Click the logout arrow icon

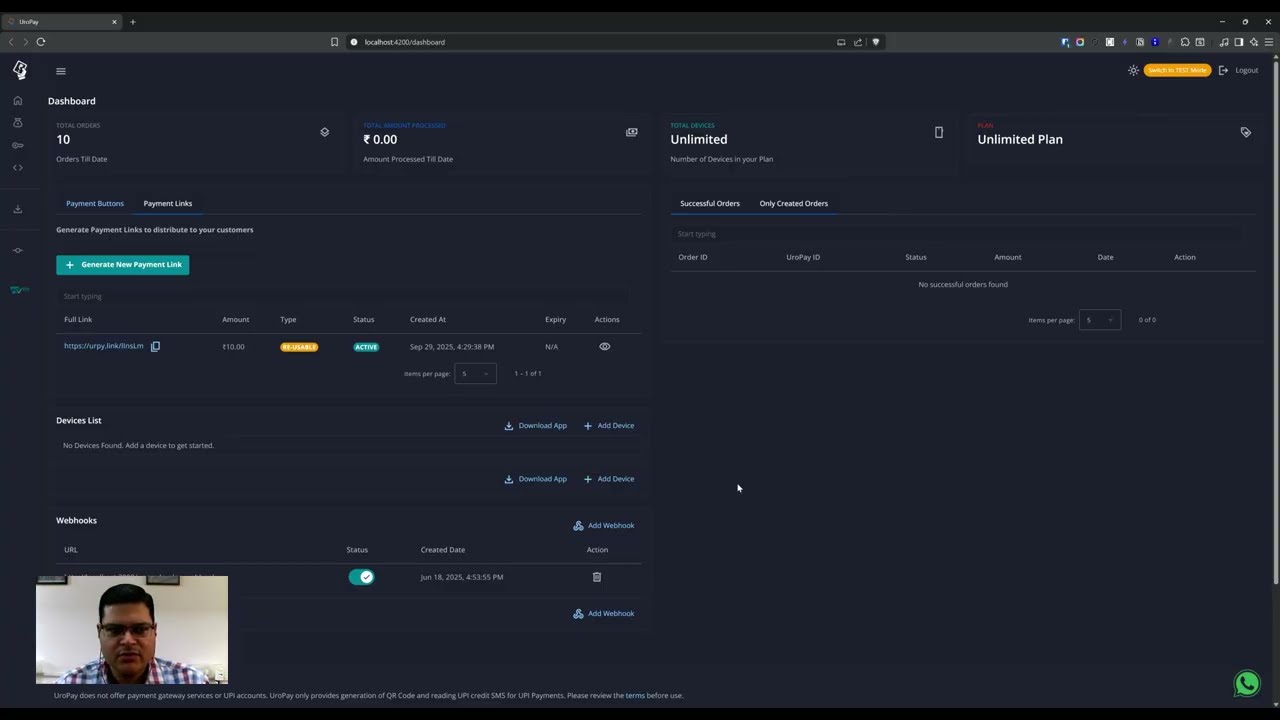point(1223,70)
